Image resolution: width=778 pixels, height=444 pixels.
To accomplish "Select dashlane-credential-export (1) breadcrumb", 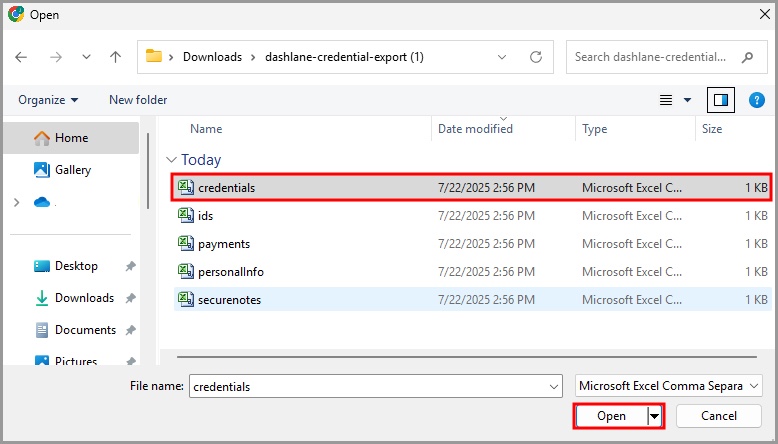I will click(344, 57).
